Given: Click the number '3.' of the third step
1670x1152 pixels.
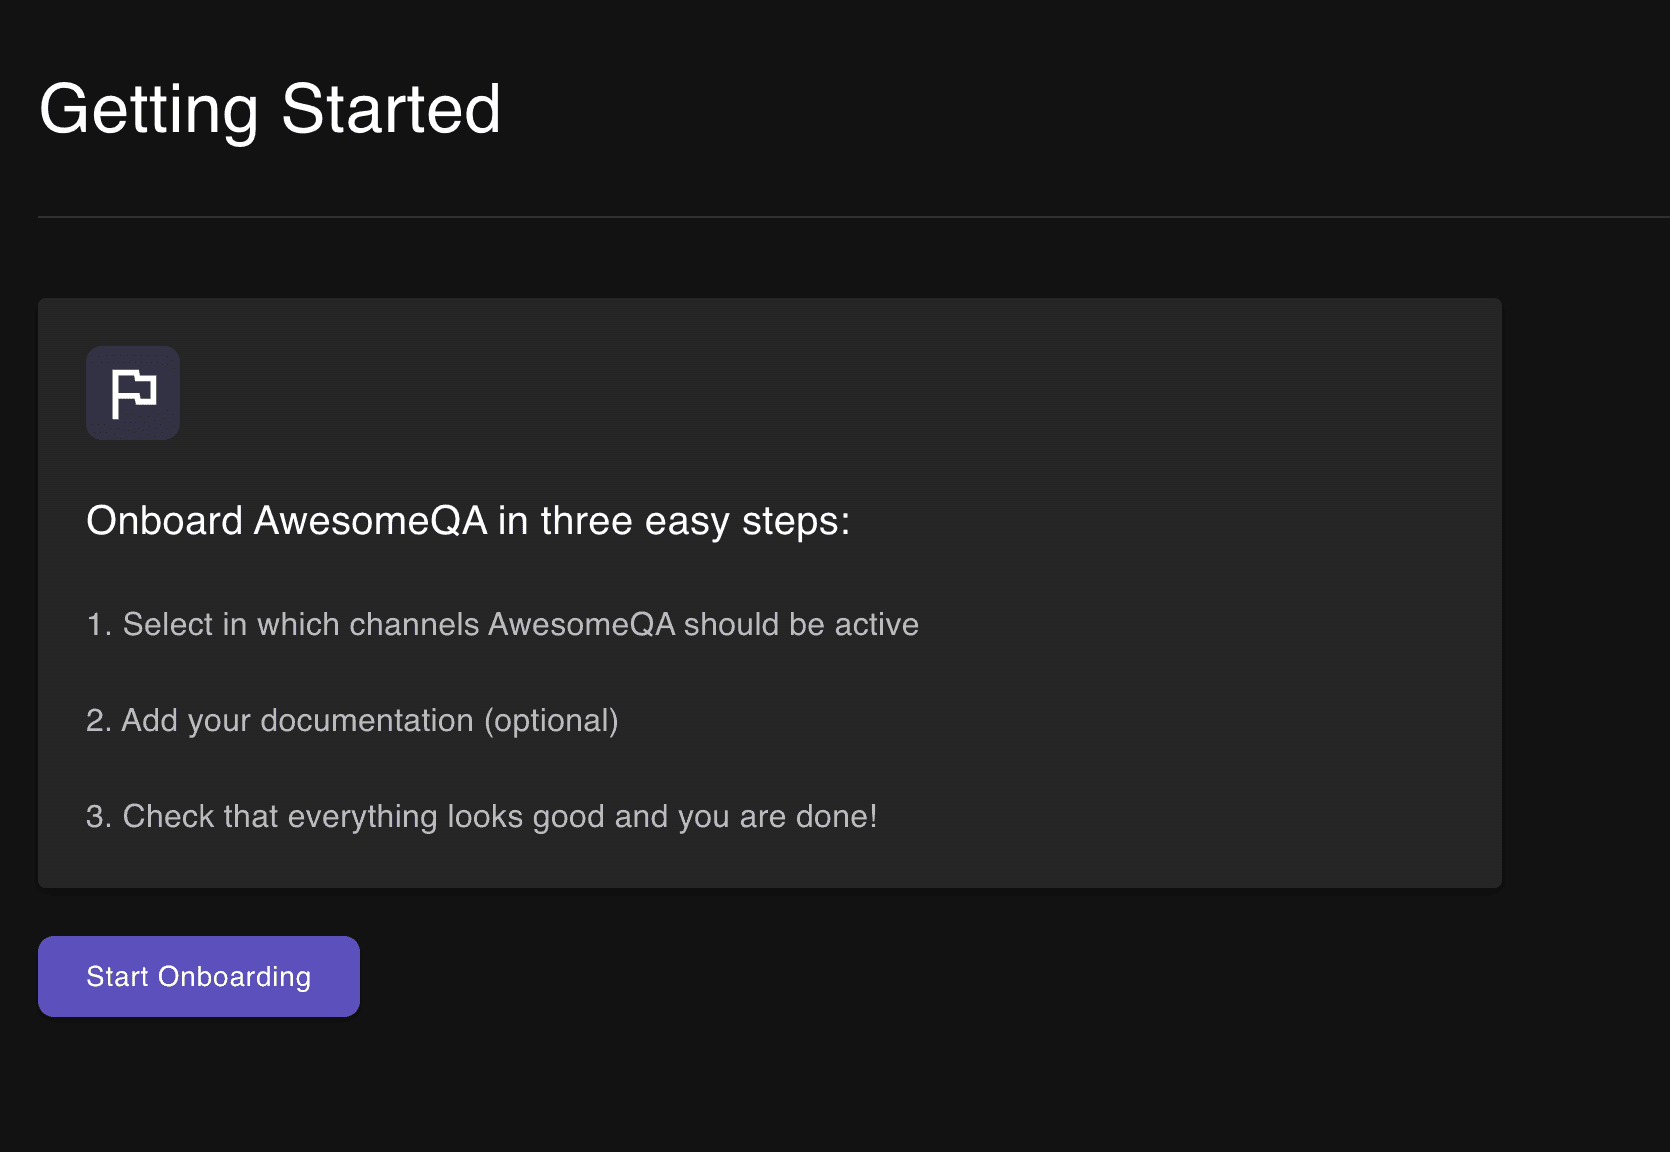Looking at the screenshot, I should tap(97, 817).
